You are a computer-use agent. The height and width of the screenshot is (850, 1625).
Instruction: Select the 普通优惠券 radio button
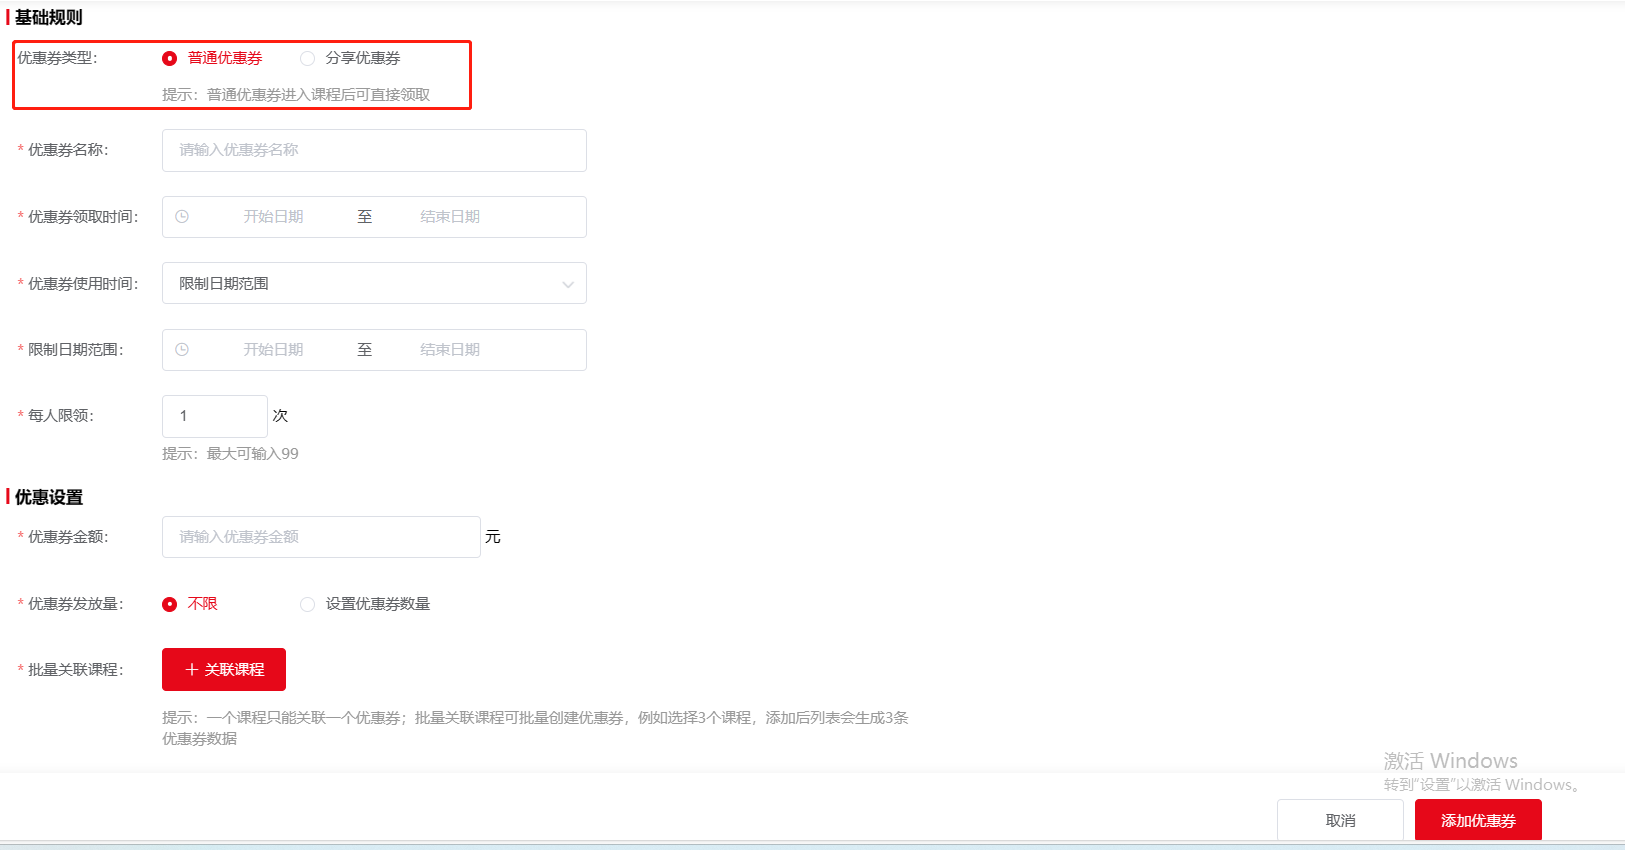tap(170, 59)
